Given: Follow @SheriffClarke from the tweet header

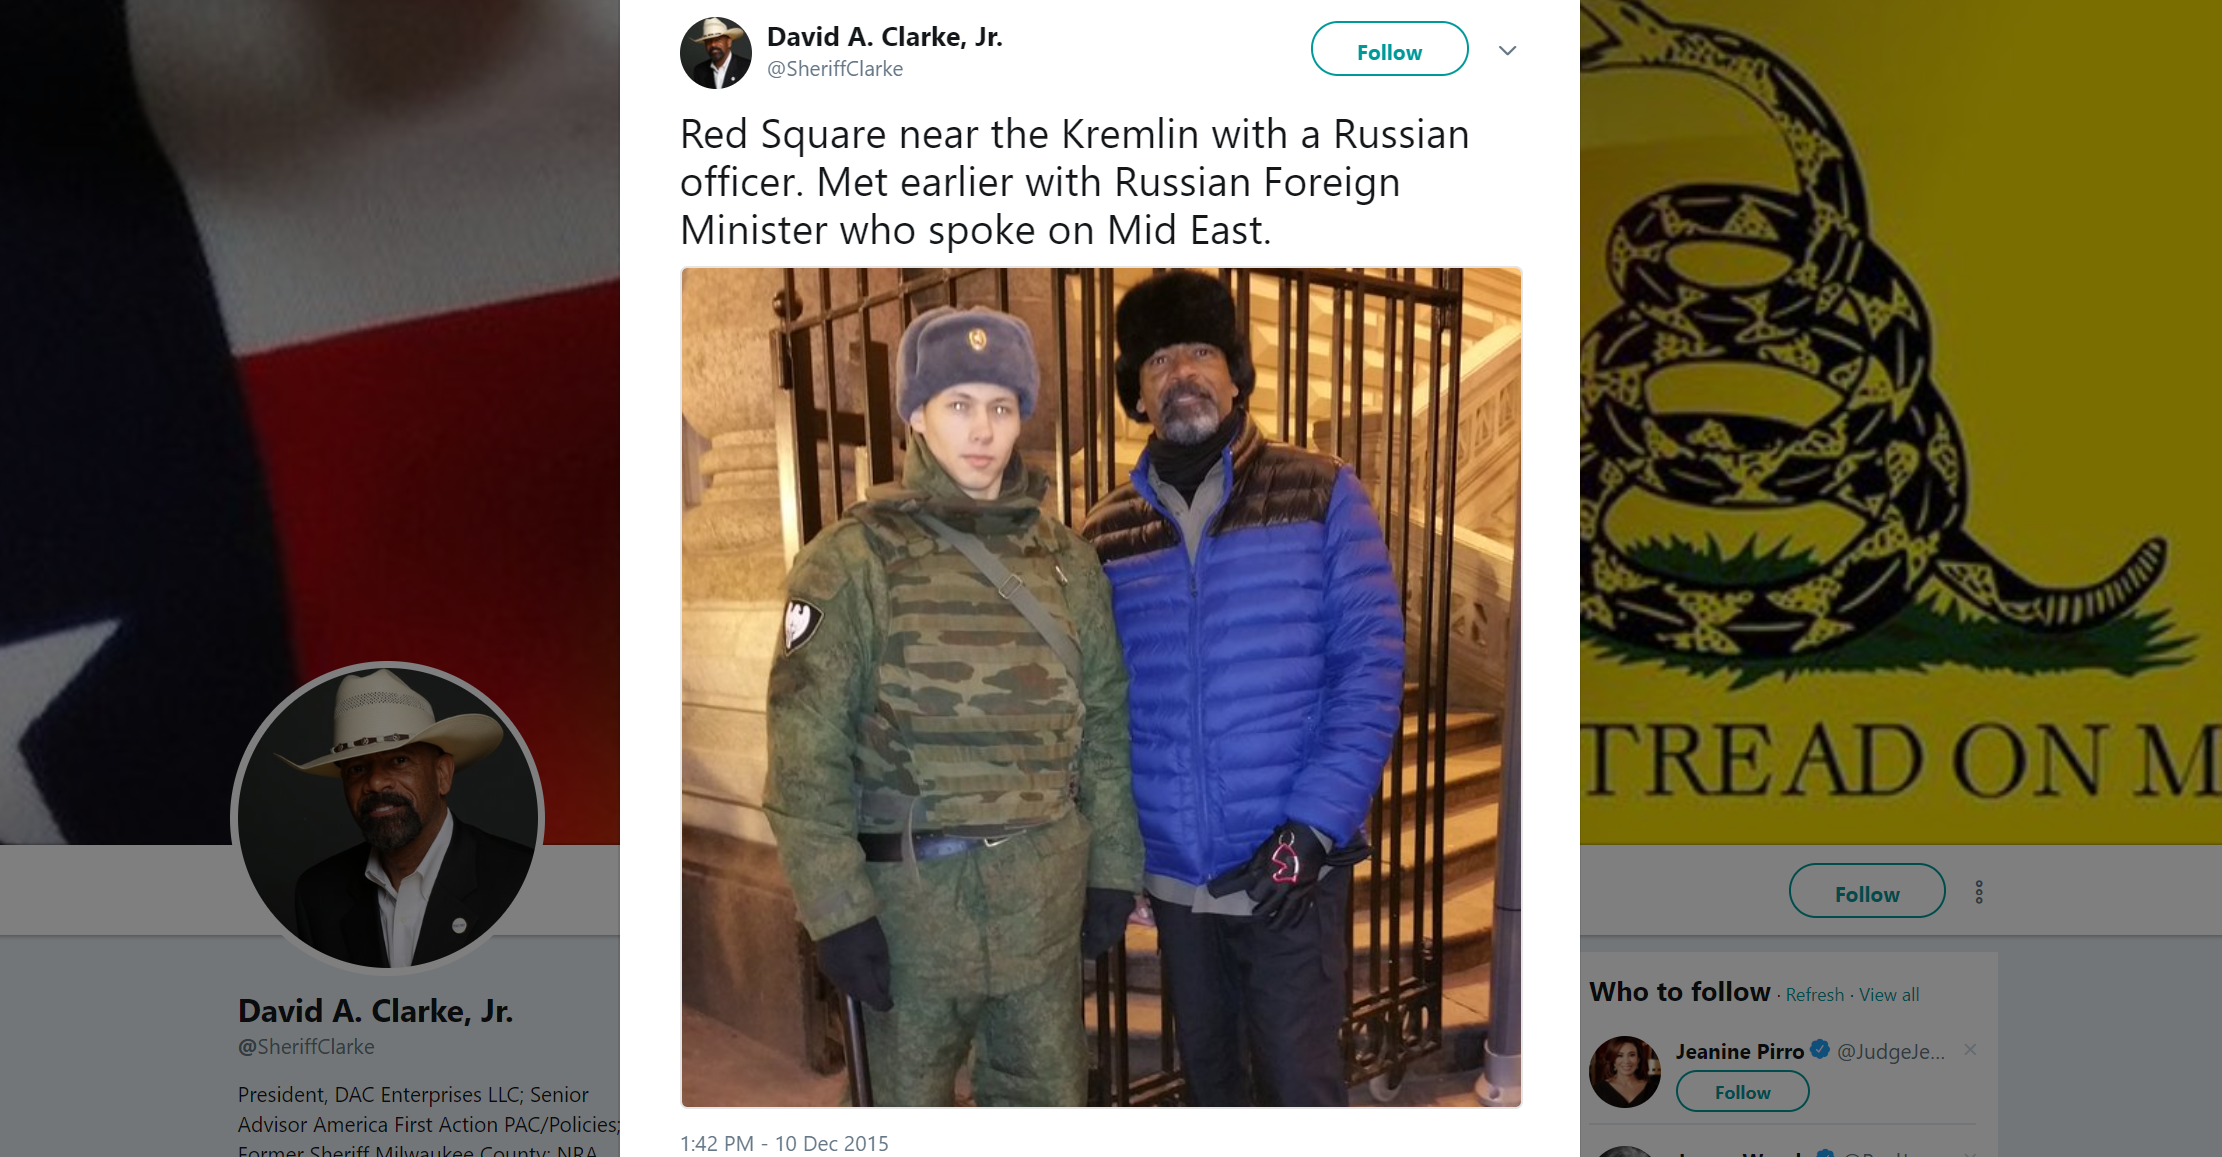Looking at the screenshot, I should click(x=1389, y=49).
